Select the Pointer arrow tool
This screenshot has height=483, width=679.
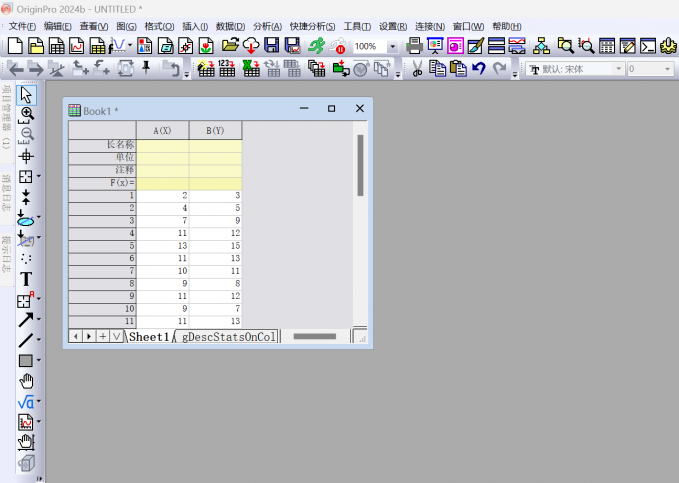(26, 95)
